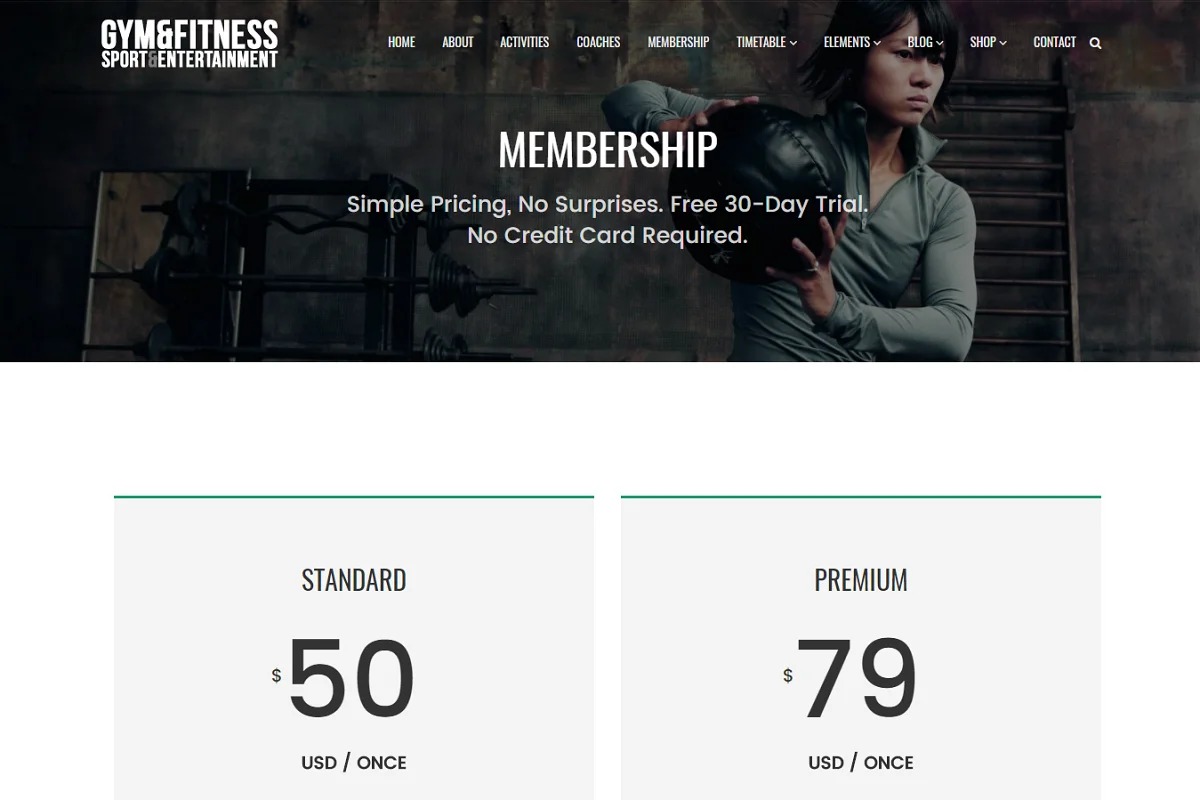Select the Standard plan heading
The height and width of the screenshot is (800, 1200).
click(354, 580)
